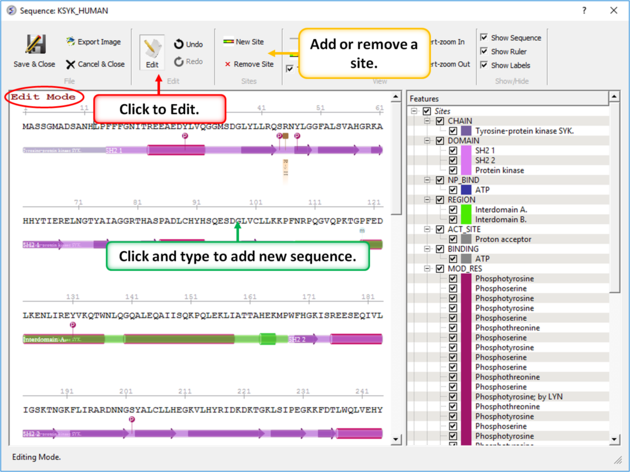This screenshot has width=630, height=472.
Task: Toggle the Edit pencil tool
Action: click(152, 52)
